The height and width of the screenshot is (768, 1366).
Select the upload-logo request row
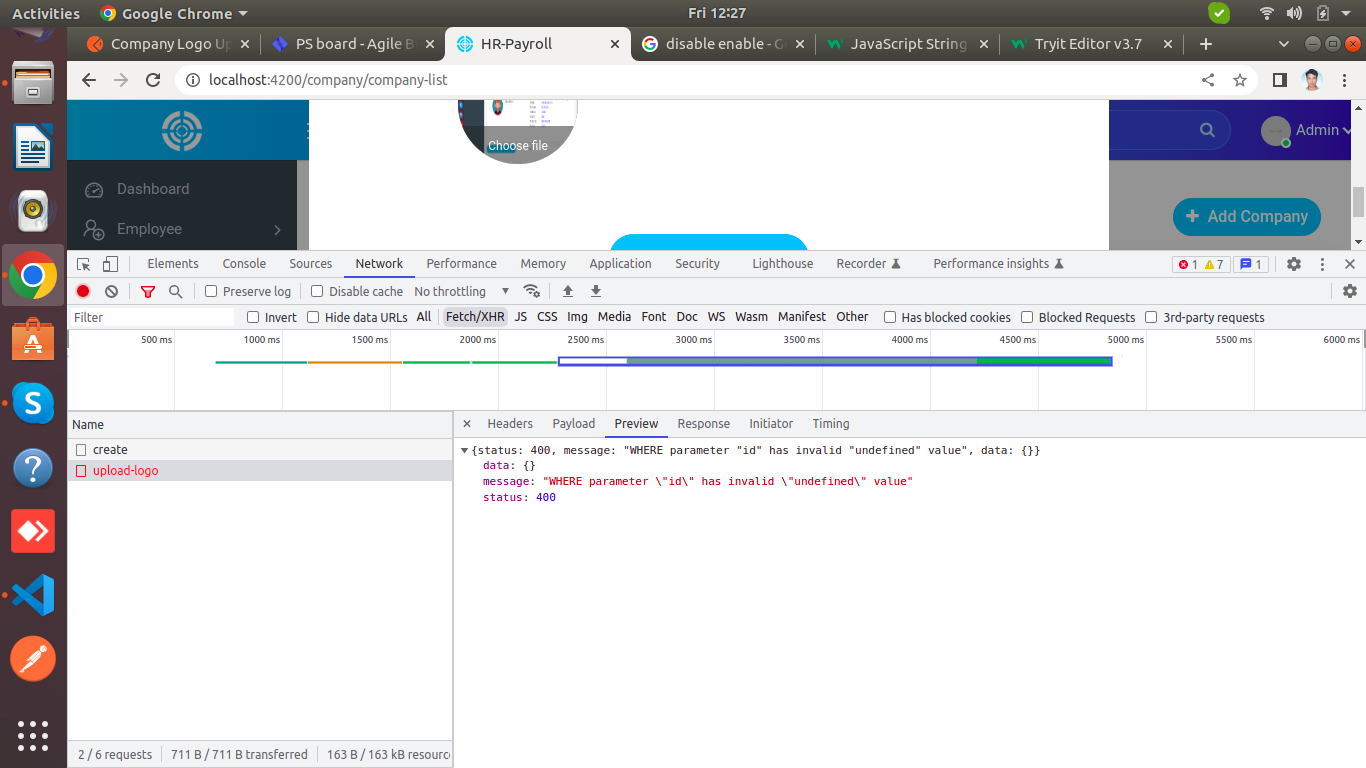point(126,471)
